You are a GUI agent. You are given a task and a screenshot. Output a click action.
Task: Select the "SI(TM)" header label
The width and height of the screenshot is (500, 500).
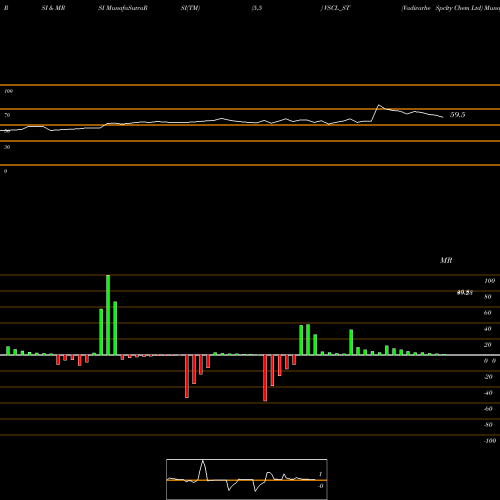[190, 8]
